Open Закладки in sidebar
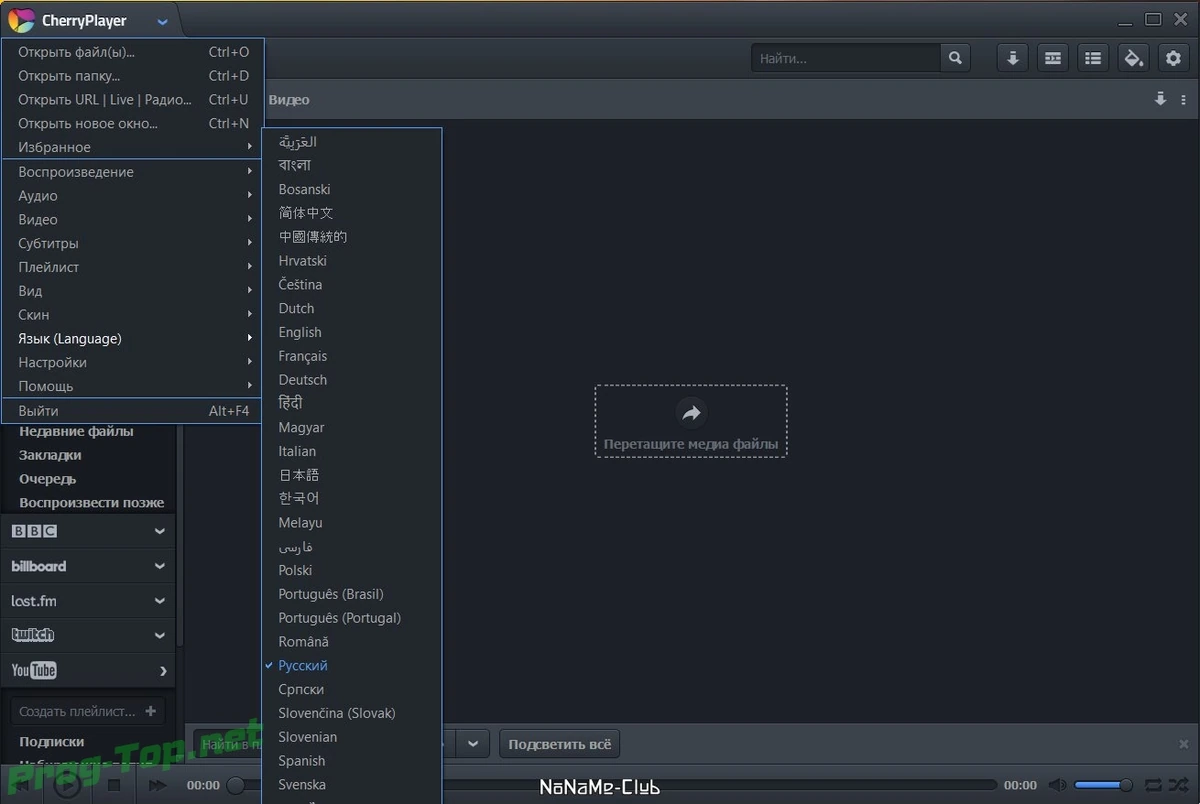Screen dimensions: 1200x804 tap(50, 455)
